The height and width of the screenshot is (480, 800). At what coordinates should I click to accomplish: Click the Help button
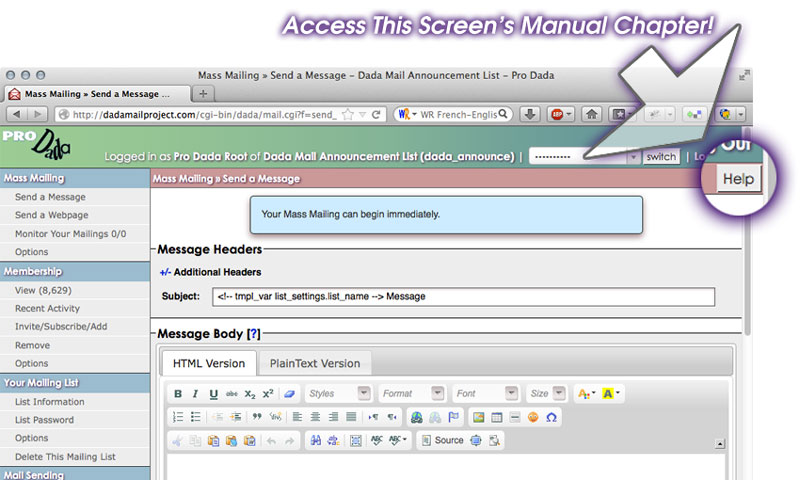tap(740, 180)
